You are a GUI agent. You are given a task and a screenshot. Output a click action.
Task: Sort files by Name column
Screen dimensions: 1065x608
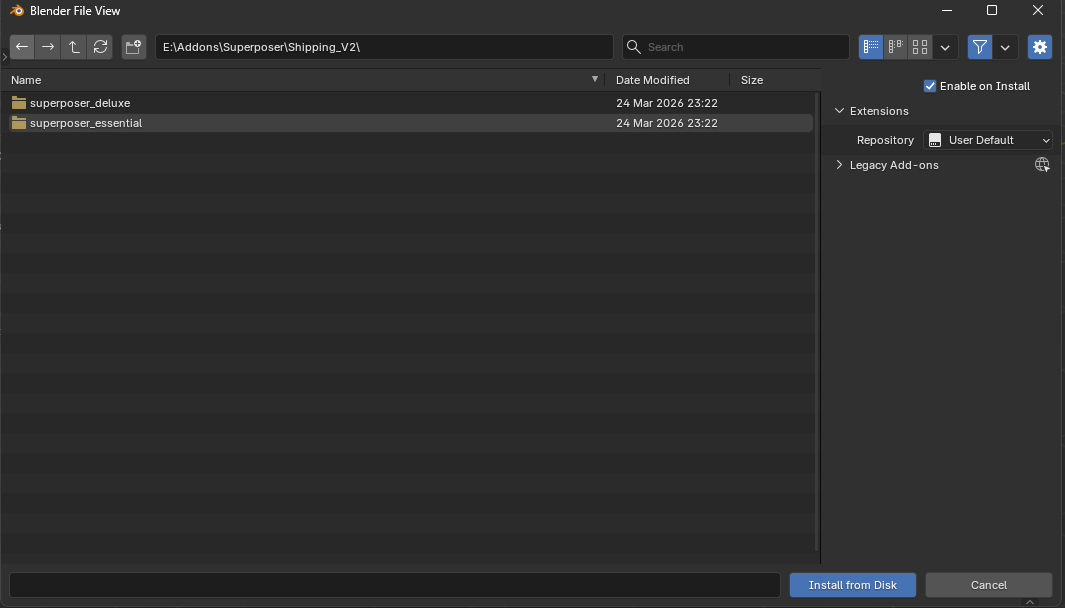26,80
